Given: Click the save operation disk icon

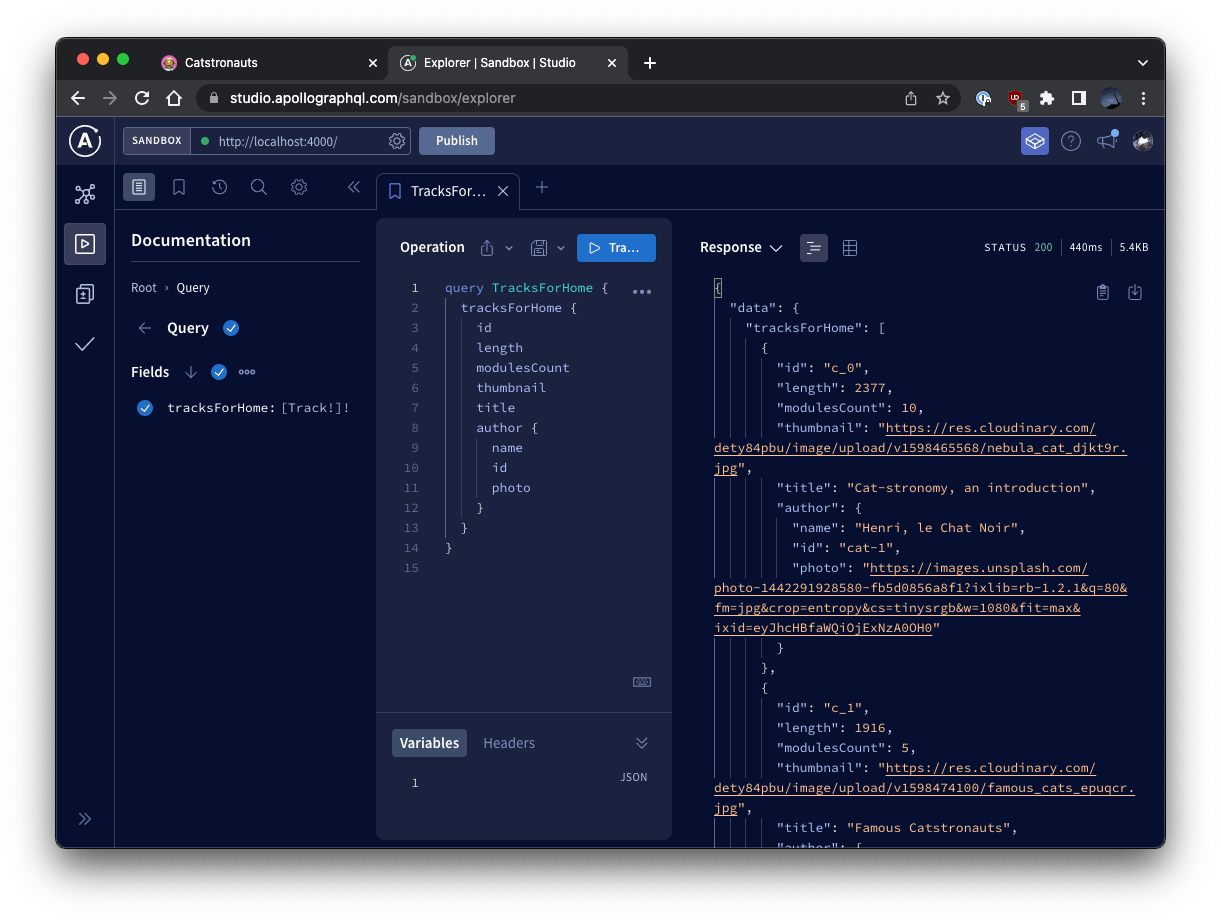Looking at the screenshot, I should coord(540,248).
